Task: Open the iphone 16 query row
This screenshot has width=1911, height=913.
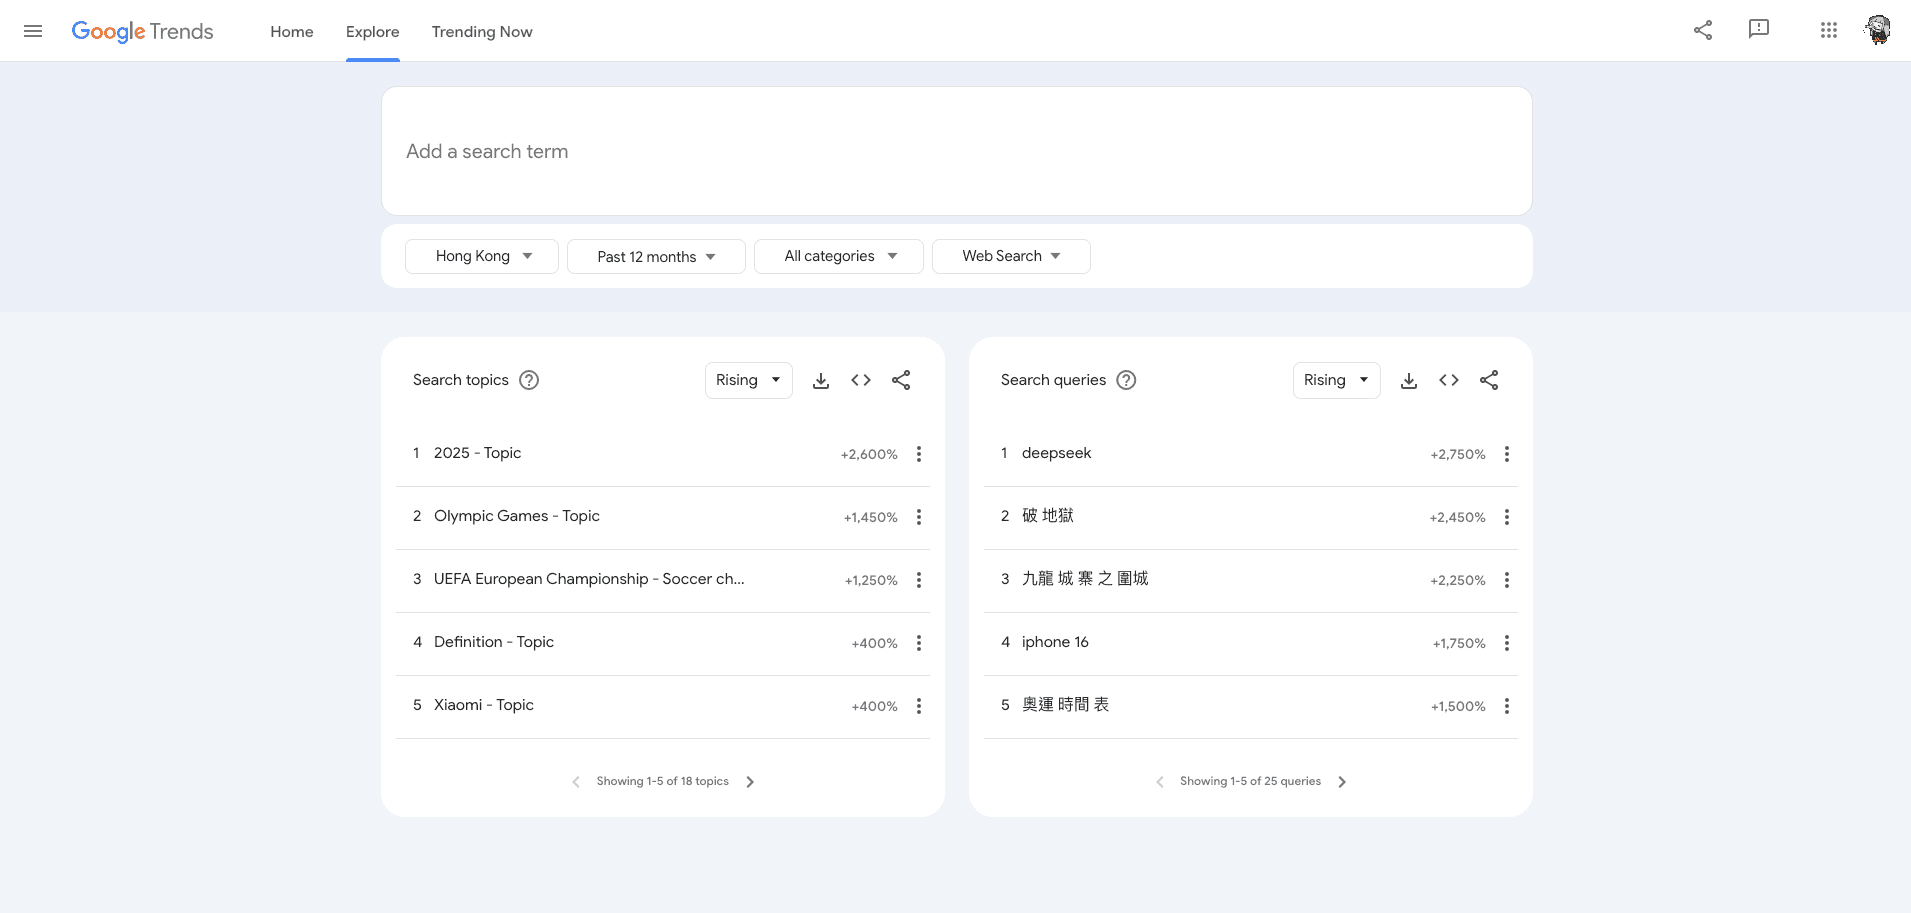Action: (x=1251, y=643)
